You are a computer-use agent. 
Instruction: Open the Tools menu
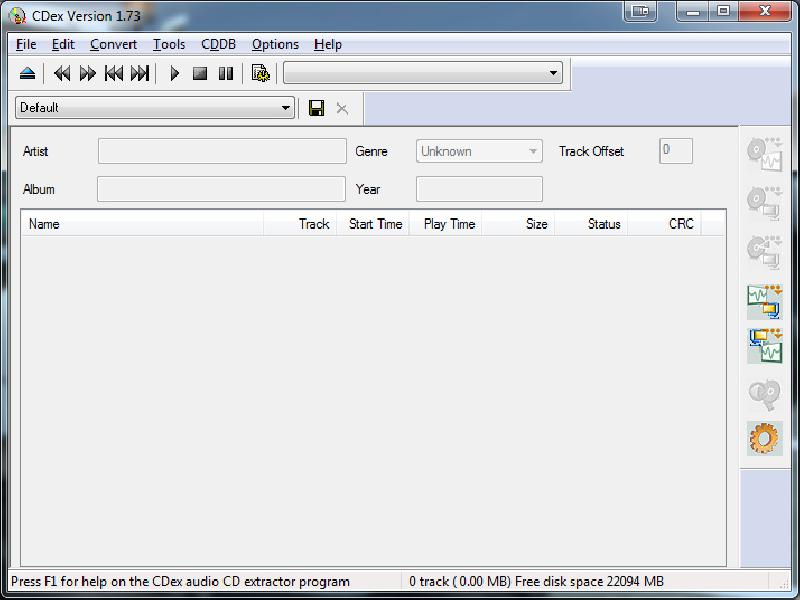point(169,45)
